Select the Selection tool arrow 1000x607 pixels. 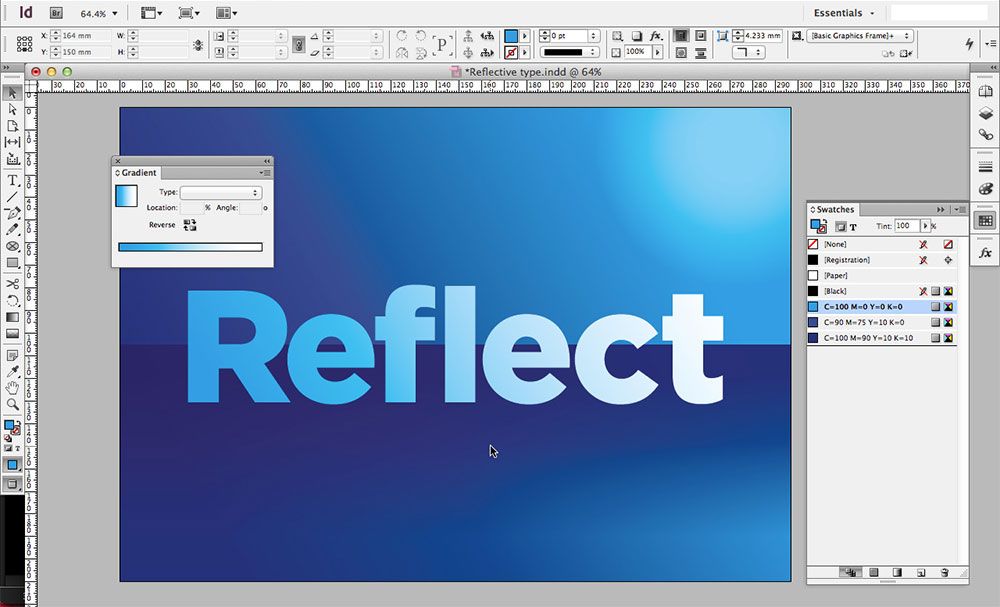click(x=12, y=93)
